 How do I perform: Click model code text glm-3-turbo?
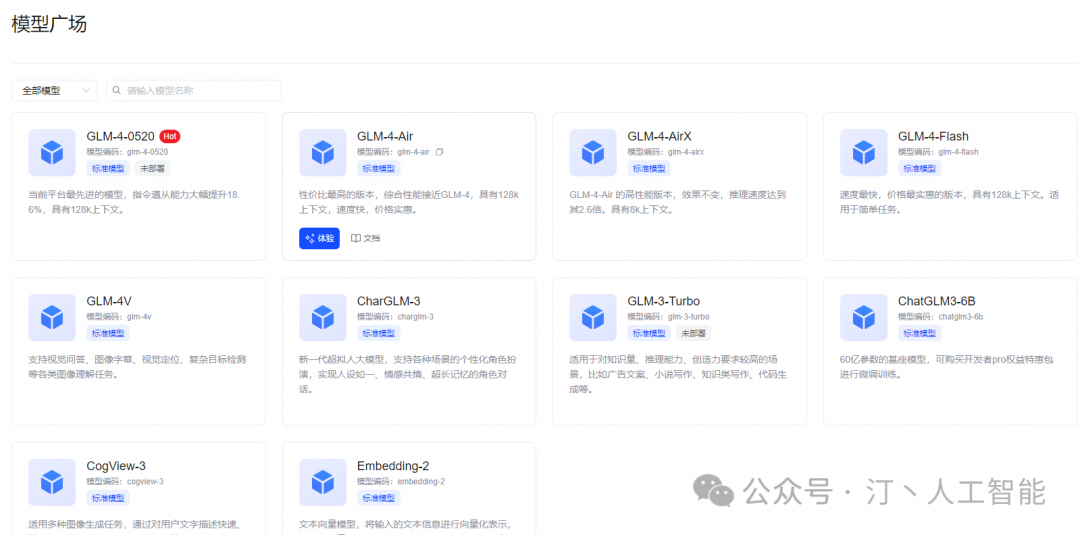(x=689, y=317)
